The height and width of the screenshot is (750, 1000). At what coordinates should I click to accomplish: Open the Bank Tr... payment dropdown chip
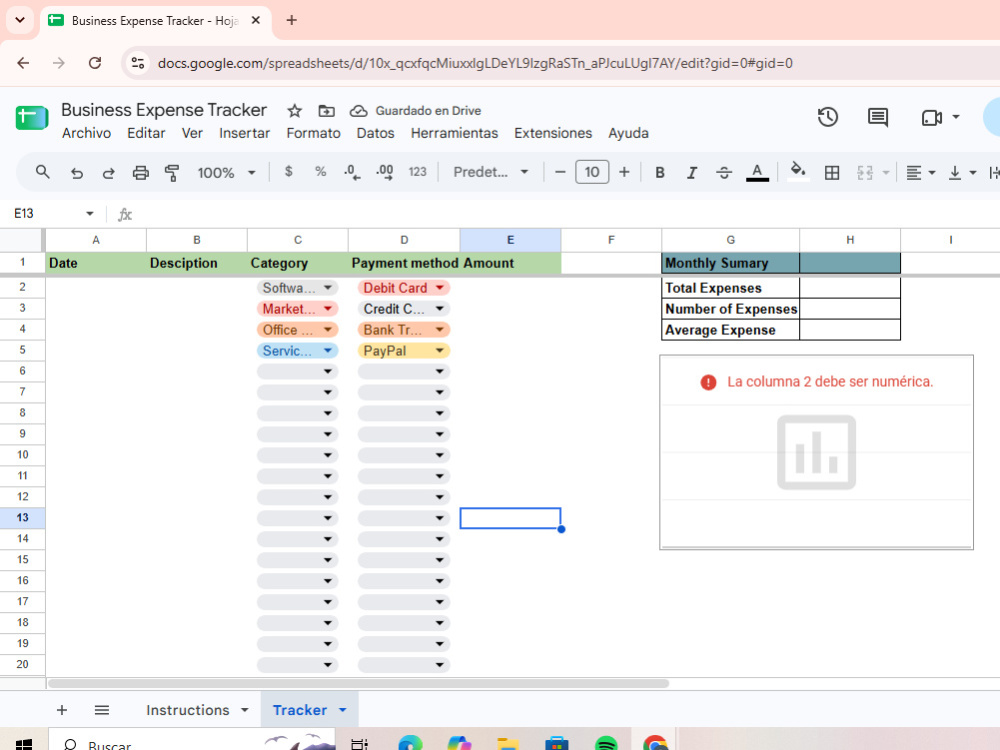point(404,330)
